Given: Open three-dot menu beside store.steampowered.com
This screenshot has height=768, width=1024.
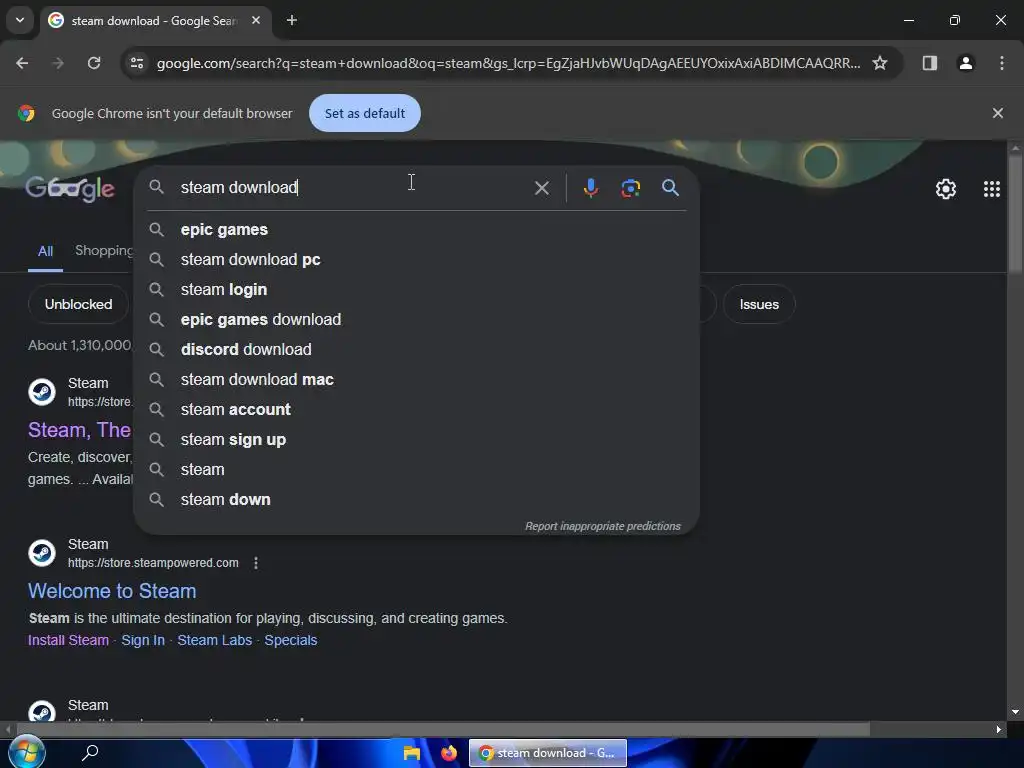Looking at the screenshot, I should 256,563.
